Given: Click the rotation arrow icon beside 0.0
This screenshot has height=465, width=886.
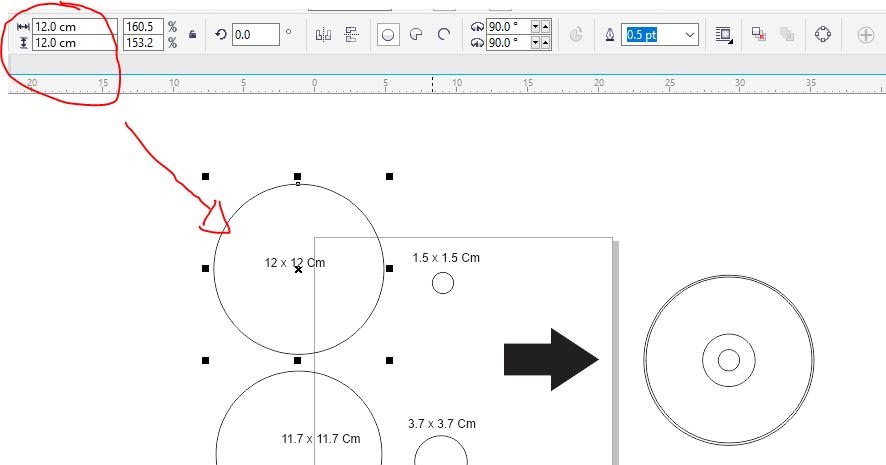Looking at the screenshot, I should point(220,34).
